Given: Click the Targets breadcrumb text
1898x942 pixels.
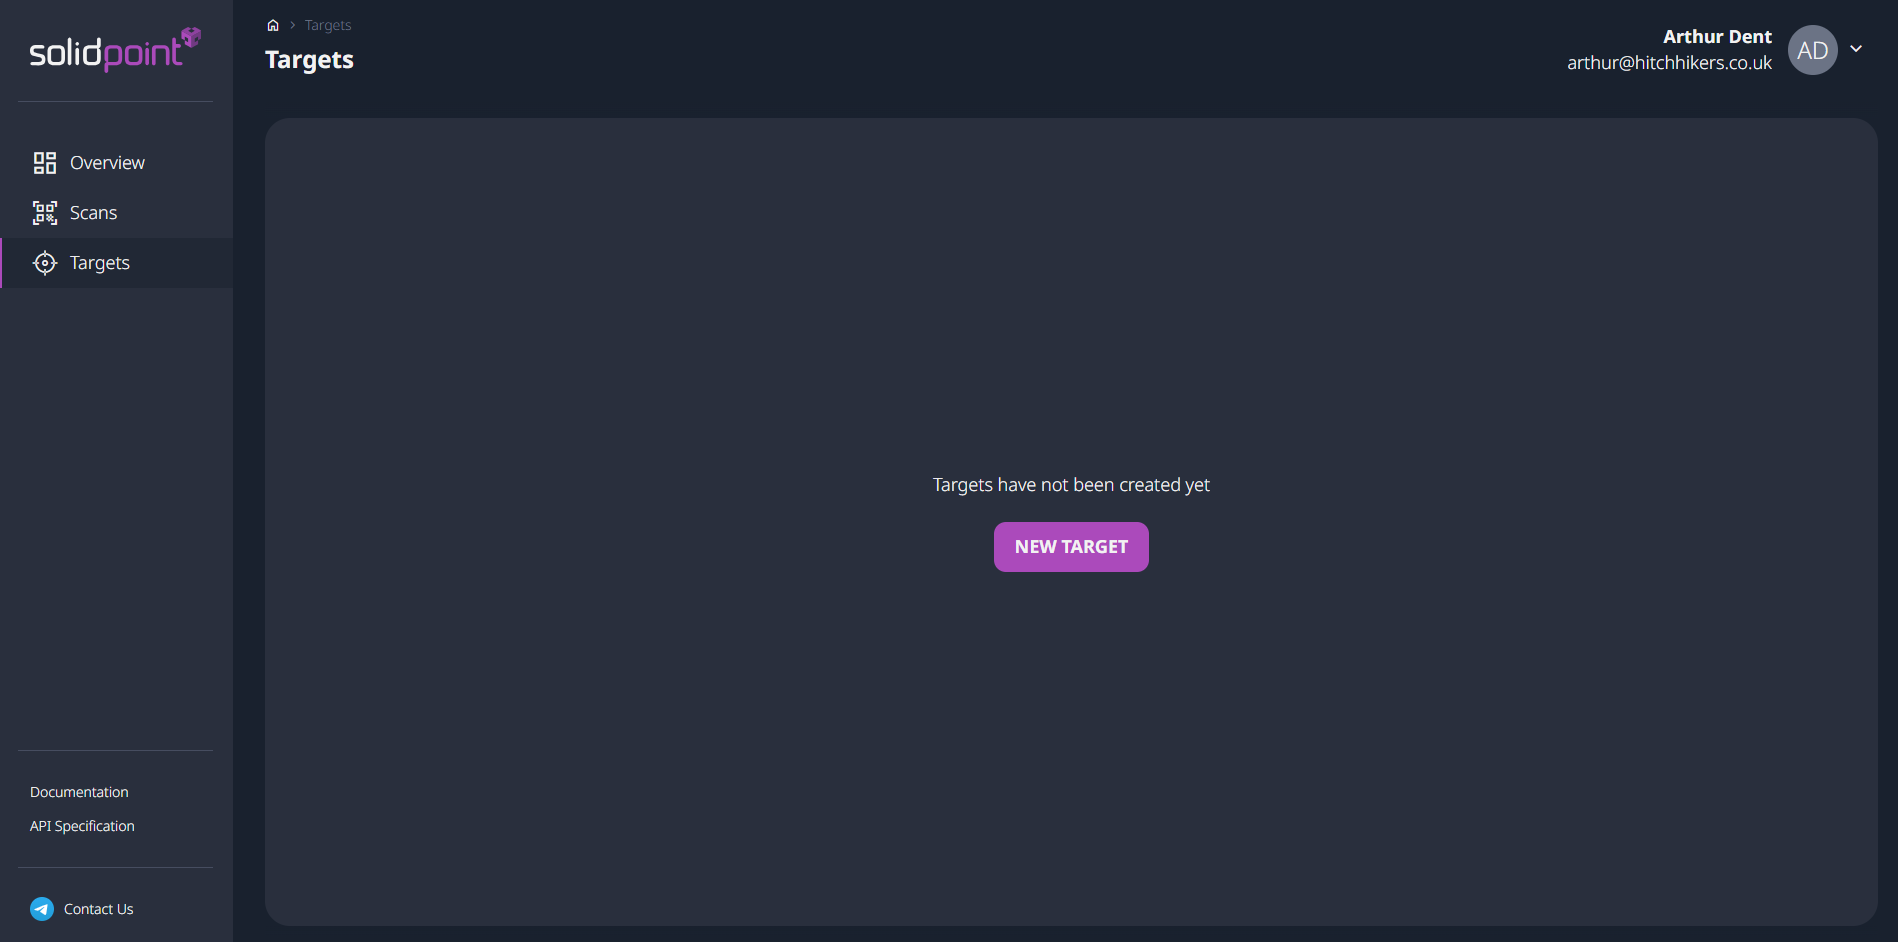Looking at the screenshot, I should point(328,25).
